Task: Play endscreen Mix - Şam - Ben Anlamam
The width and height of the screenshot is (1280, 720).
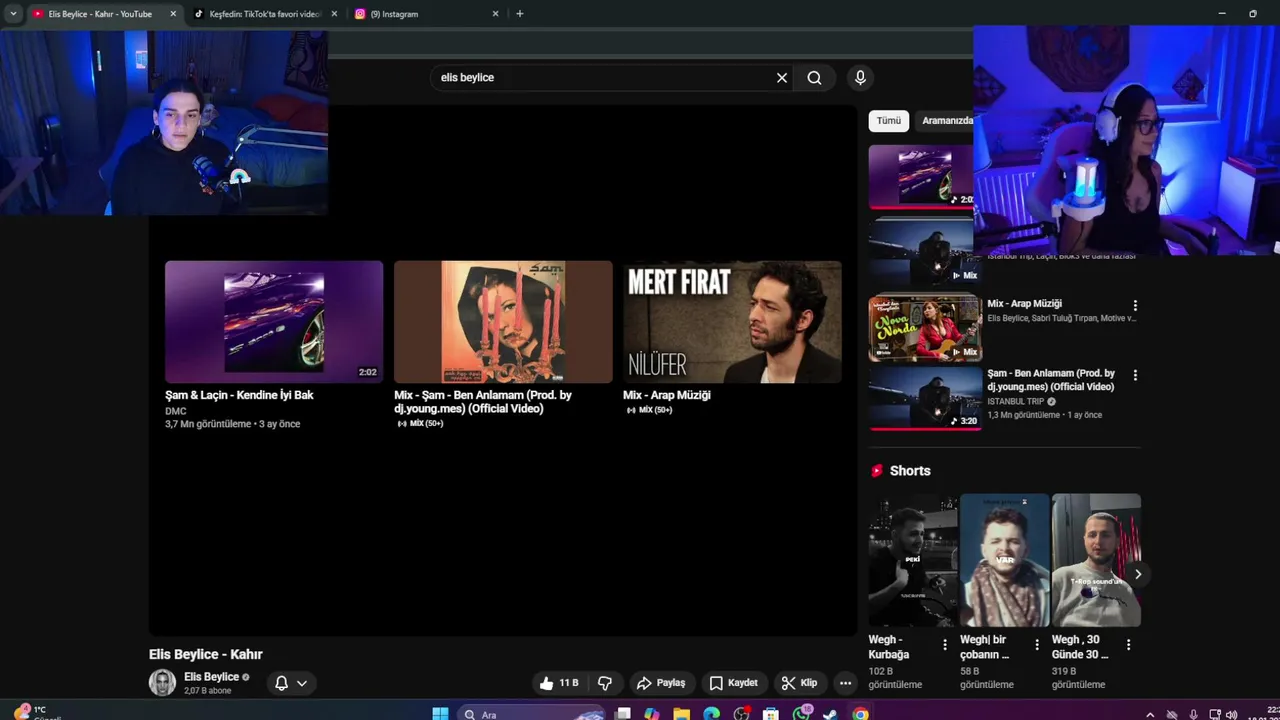Action: click(x=503, y=322)
